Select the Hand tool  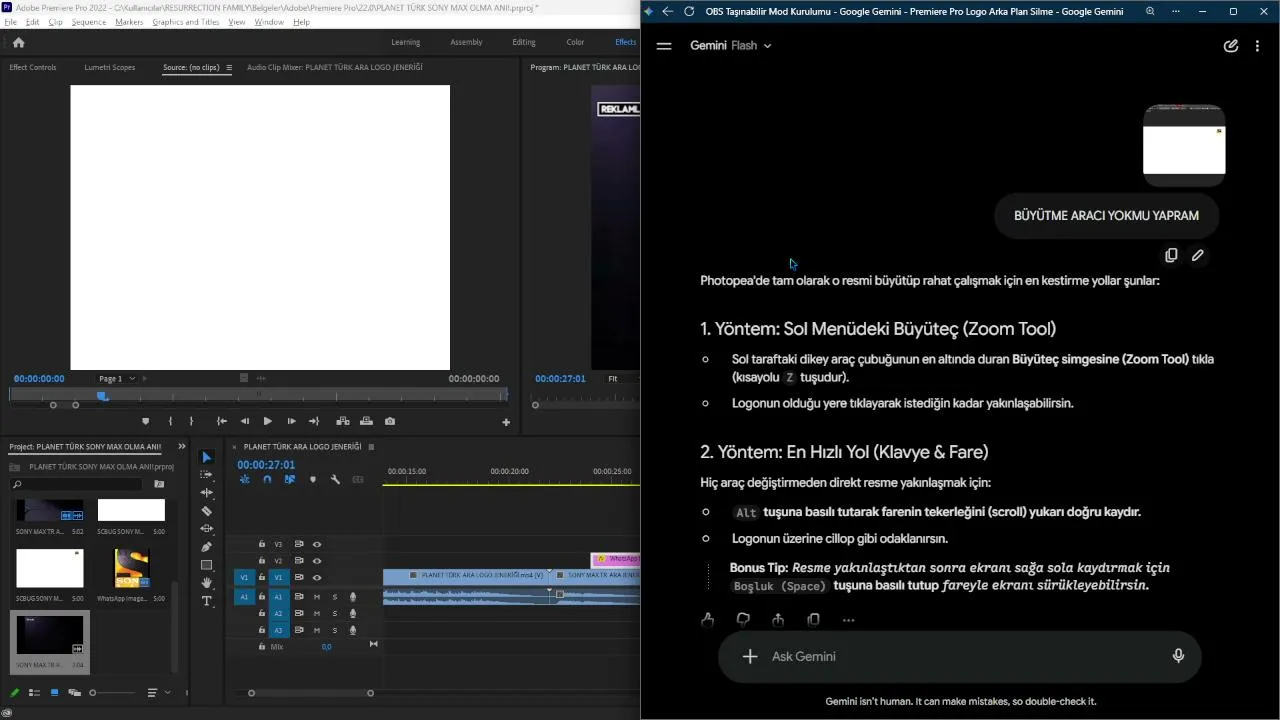[x=207, y=583]
